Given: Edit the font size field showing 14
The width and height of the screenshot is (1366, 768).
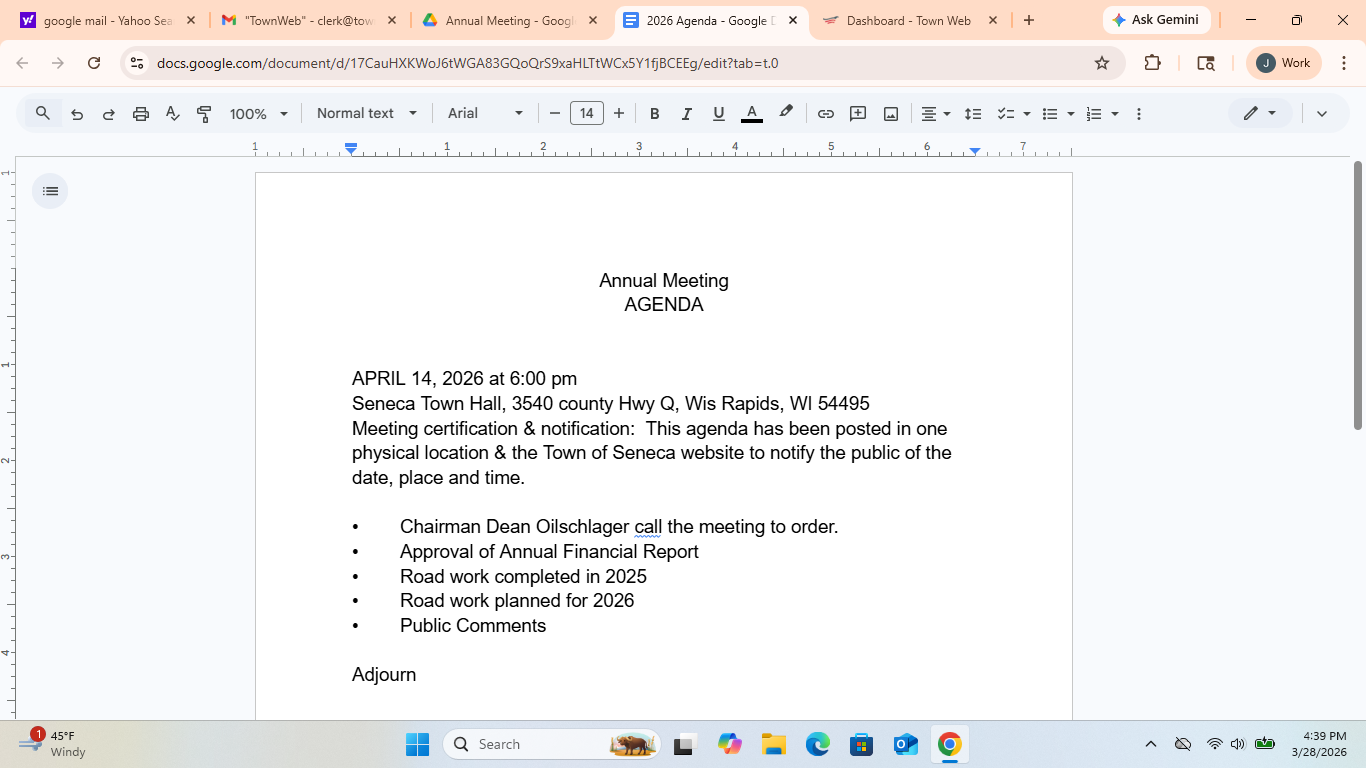Looking at the screenshot, I should click(x=587, y=114).
